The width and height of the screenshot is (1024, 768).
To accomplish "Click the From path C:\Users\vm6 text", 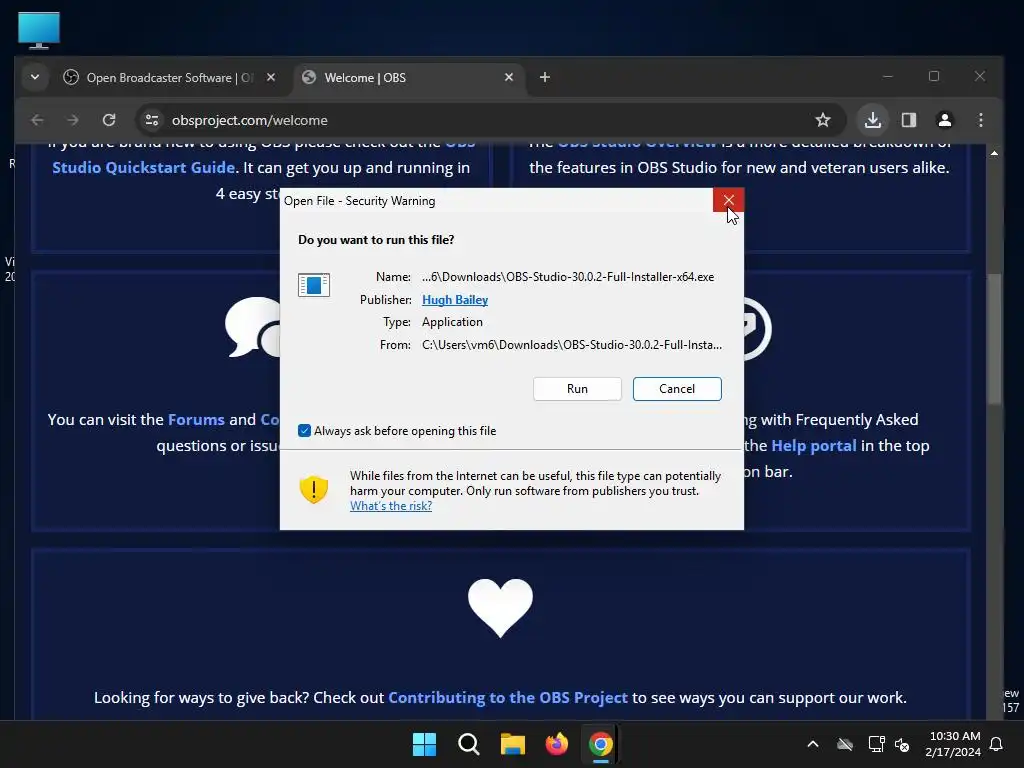I will pos(572,345).
